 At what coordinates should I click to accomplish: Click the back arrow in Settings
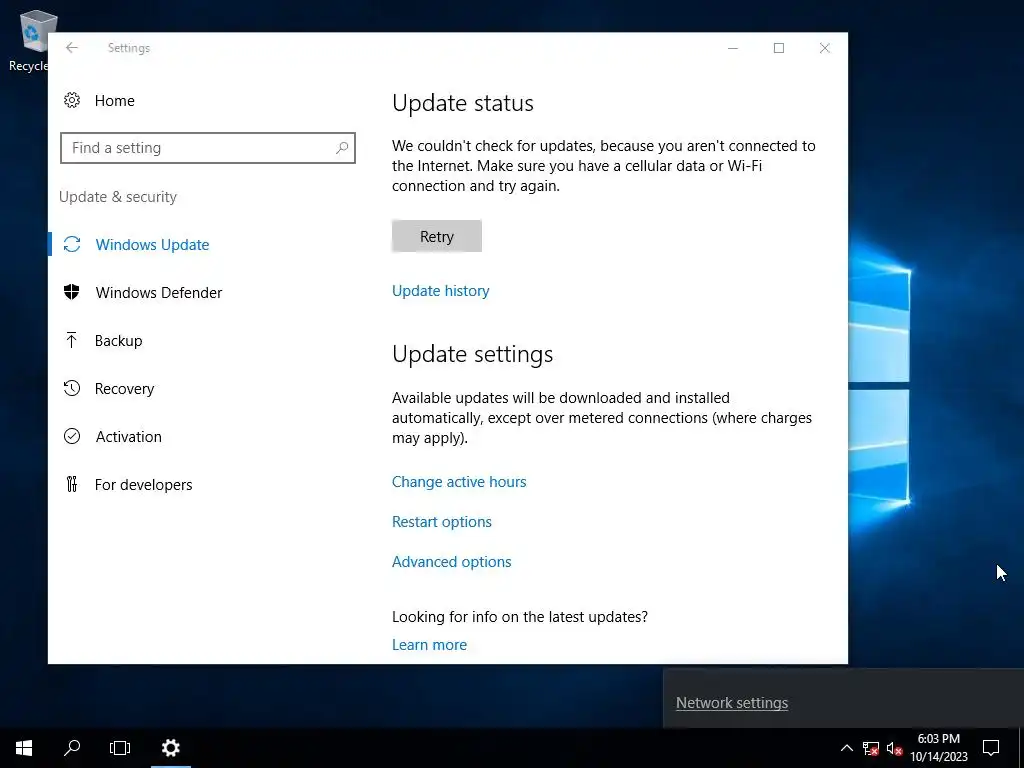(72, 48)
